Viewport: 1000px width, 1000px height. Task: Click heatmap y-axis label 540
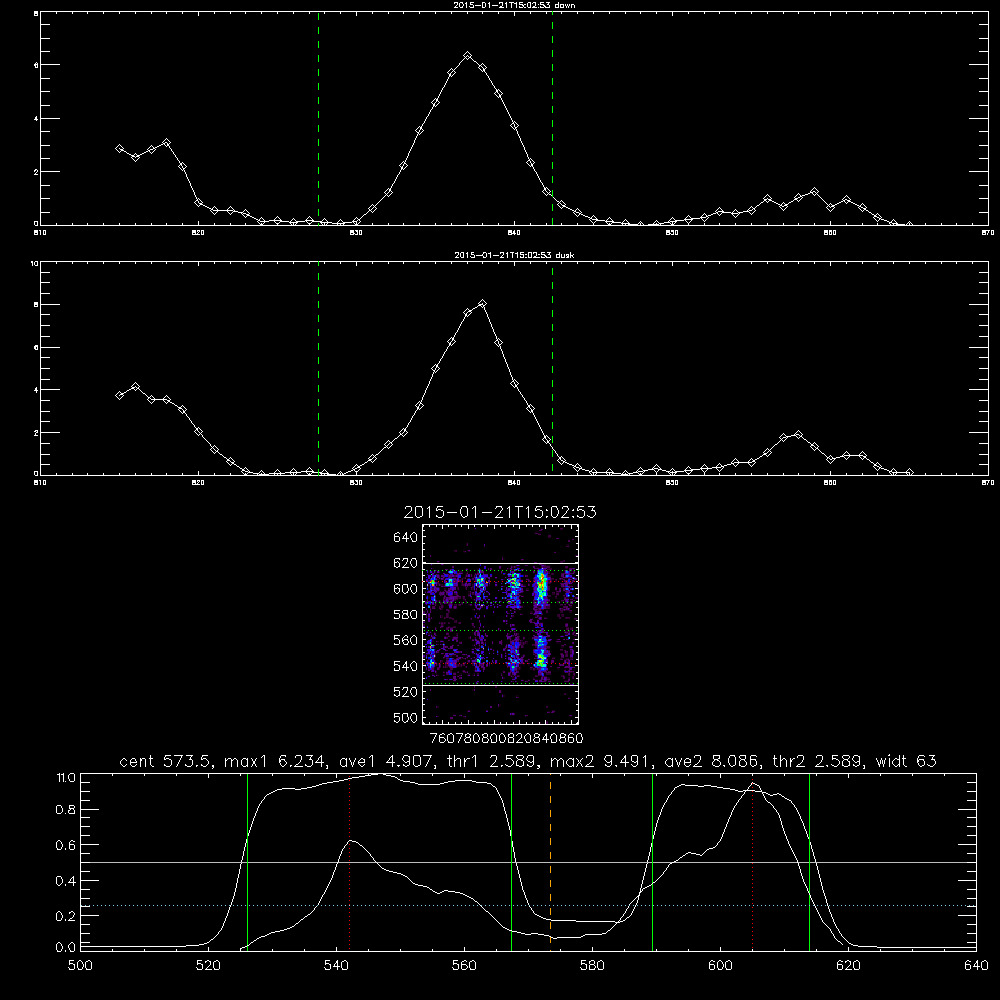tap(406, 666)
